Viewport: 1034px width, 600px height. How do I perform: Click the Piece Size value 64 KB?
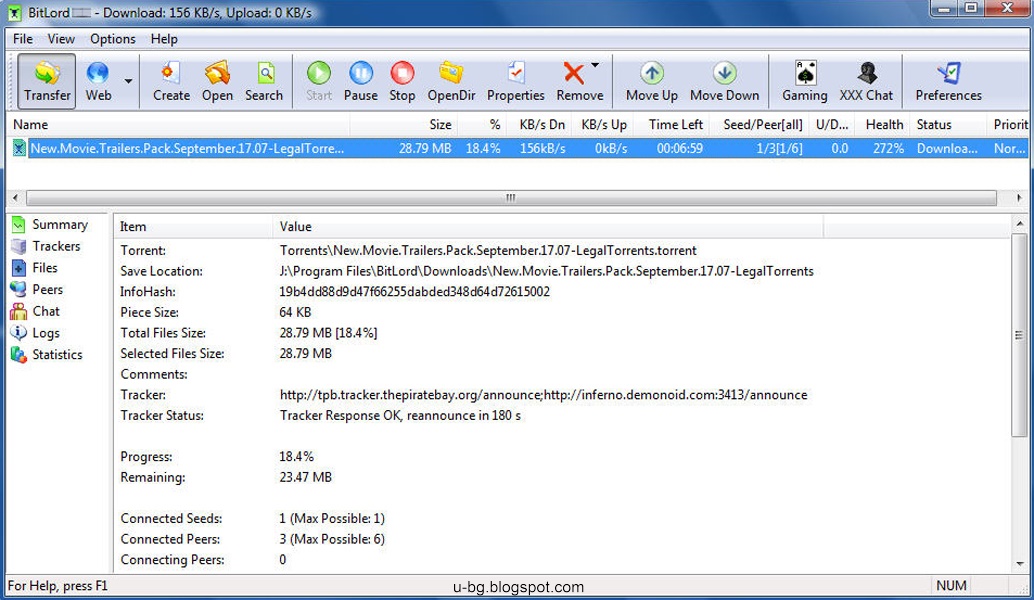point(295,312)
